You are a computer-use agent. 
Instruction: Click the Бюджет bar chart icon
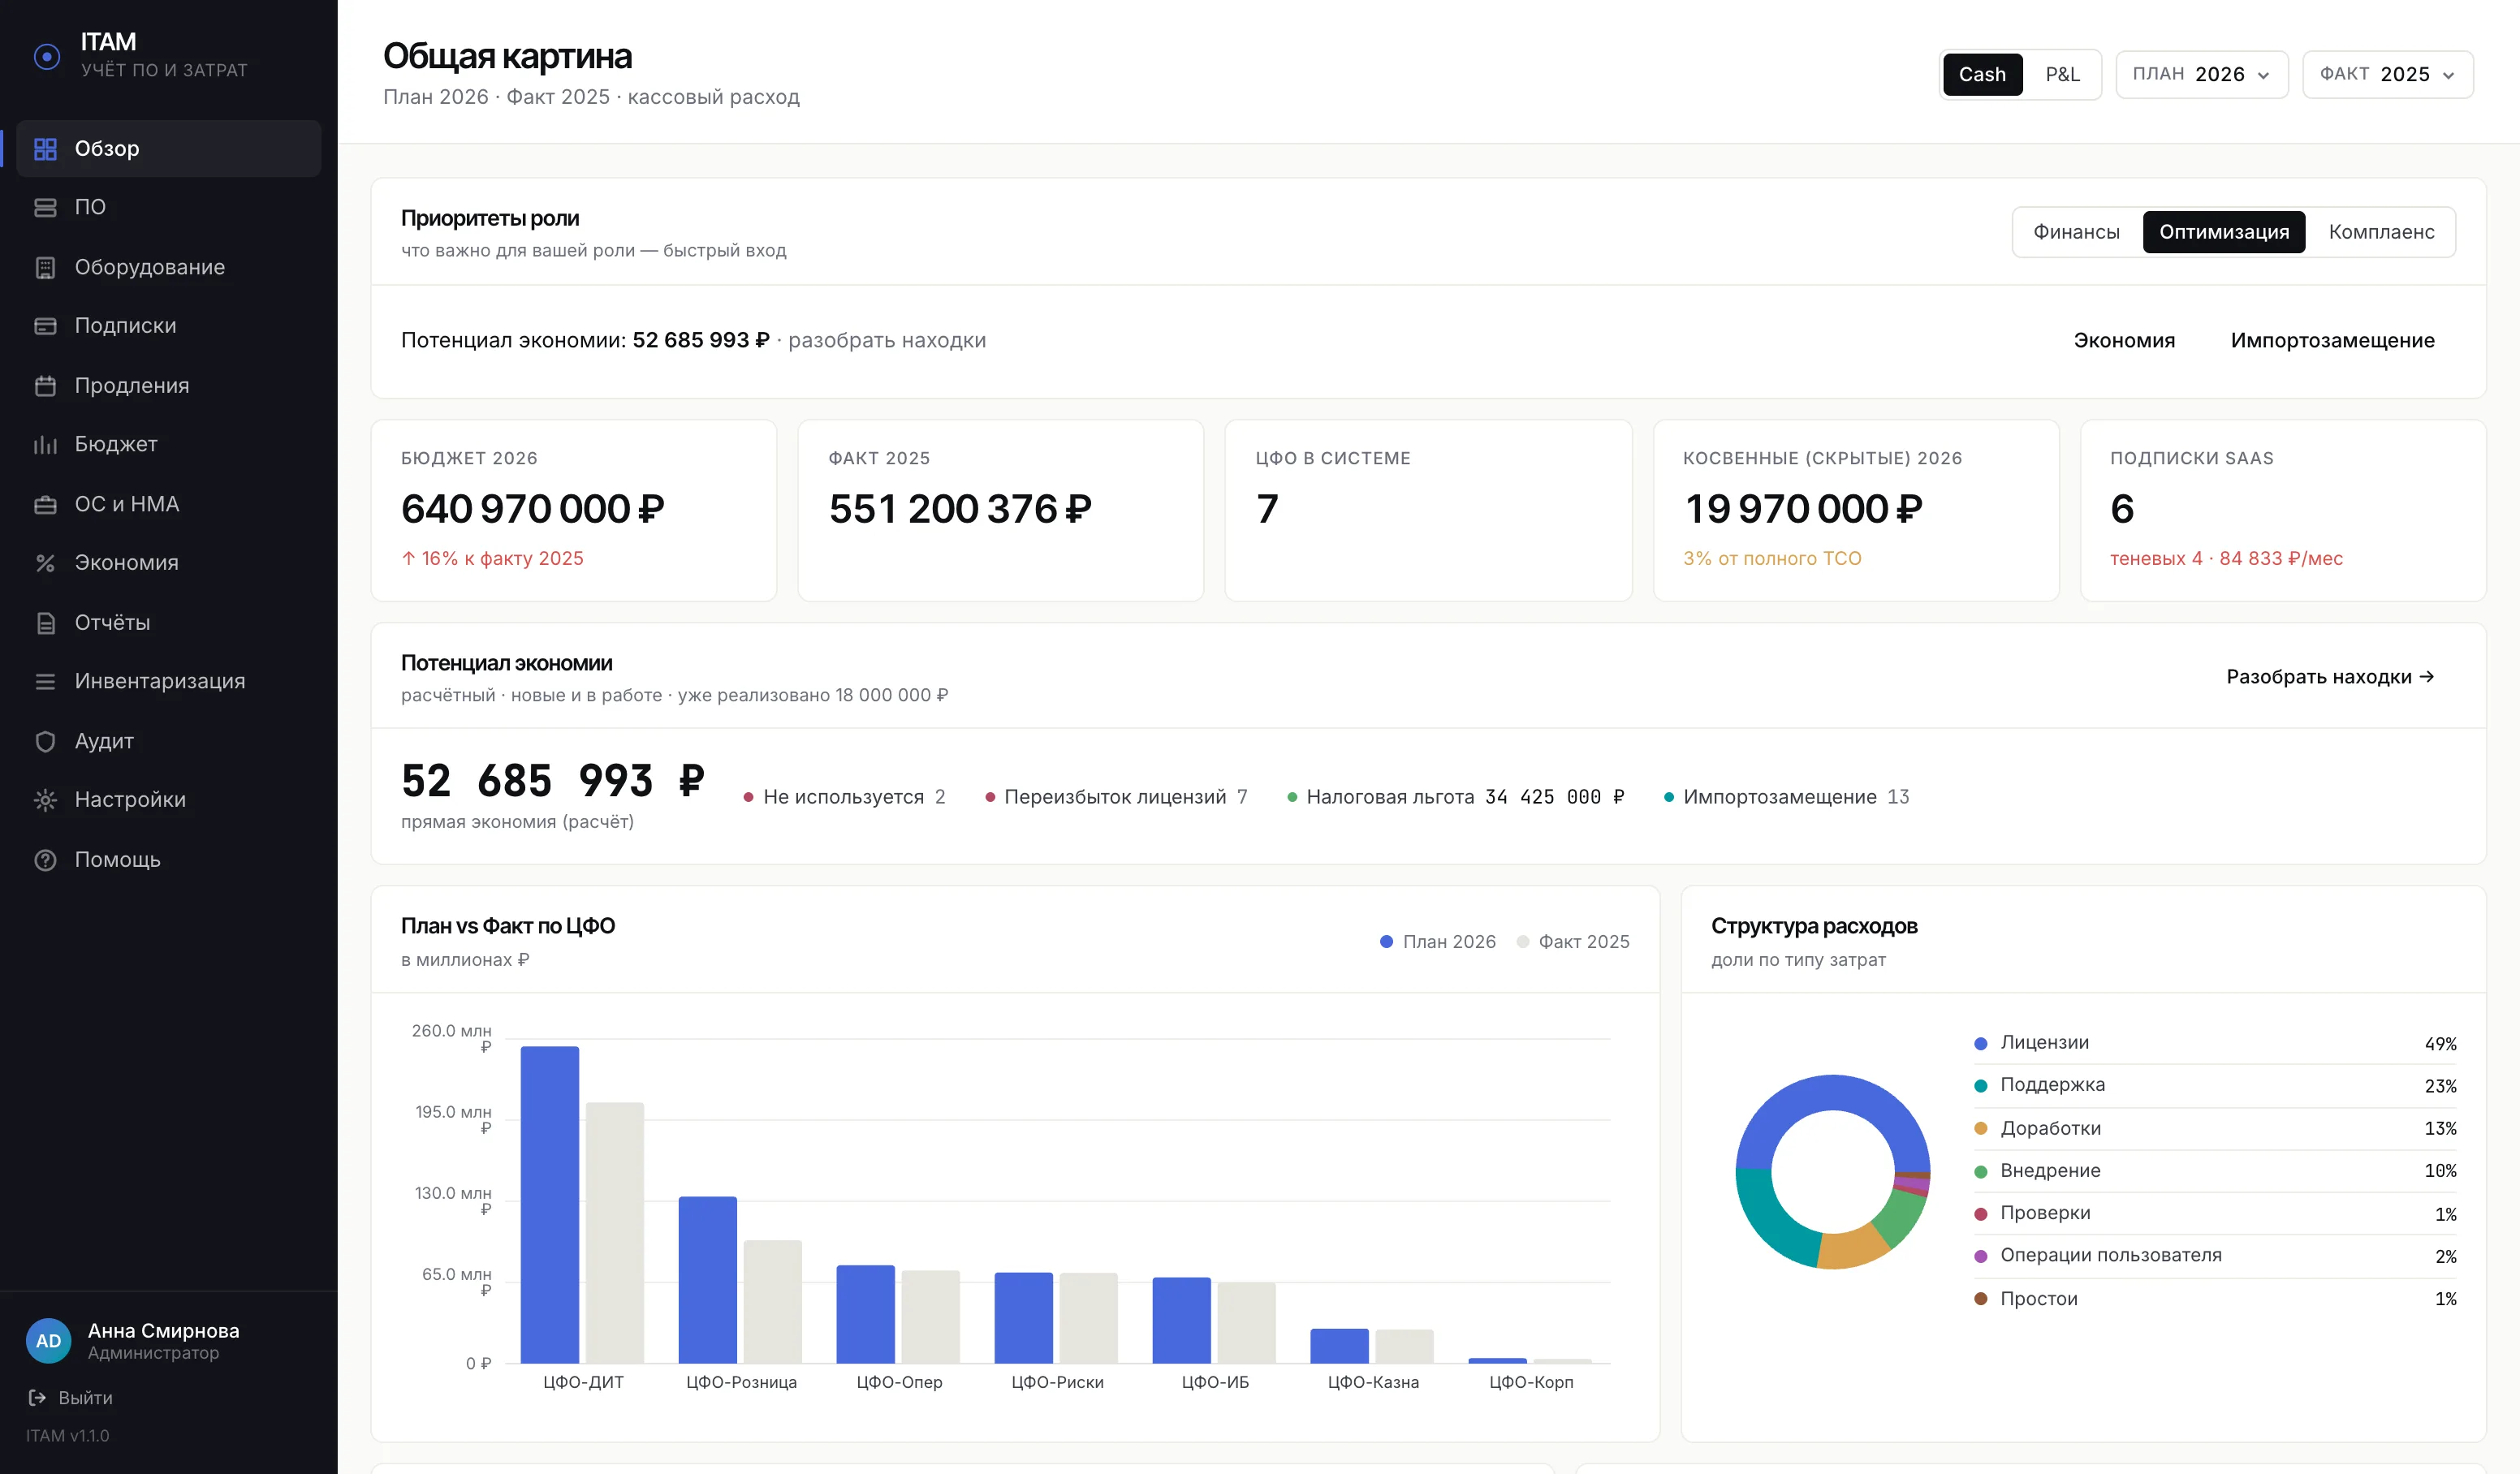[x=45, y=444]
